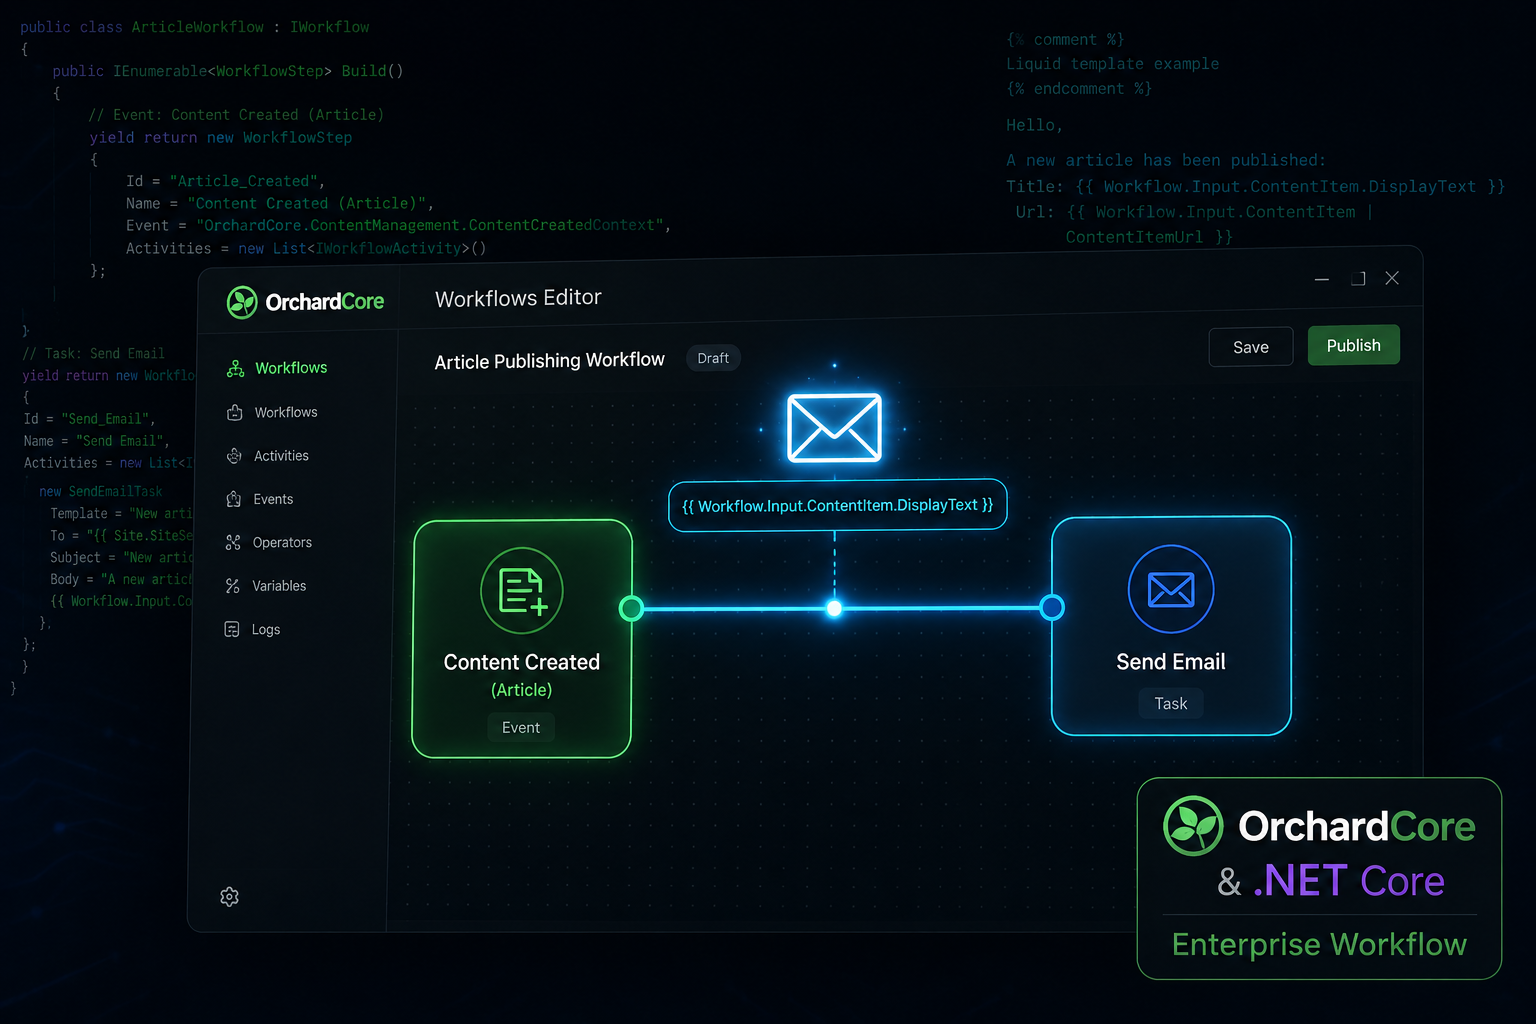Maximize the Workflows Editor window
The width and height of the screenshot is (1536, 1024).
pos(1358,278)
